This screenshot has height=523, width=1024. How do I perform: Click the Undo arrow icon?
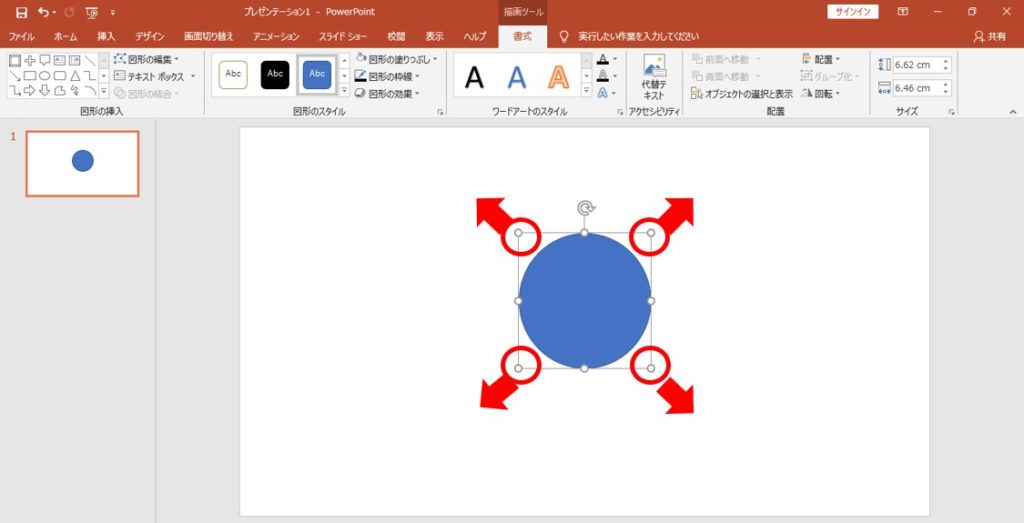pos(43,12)
